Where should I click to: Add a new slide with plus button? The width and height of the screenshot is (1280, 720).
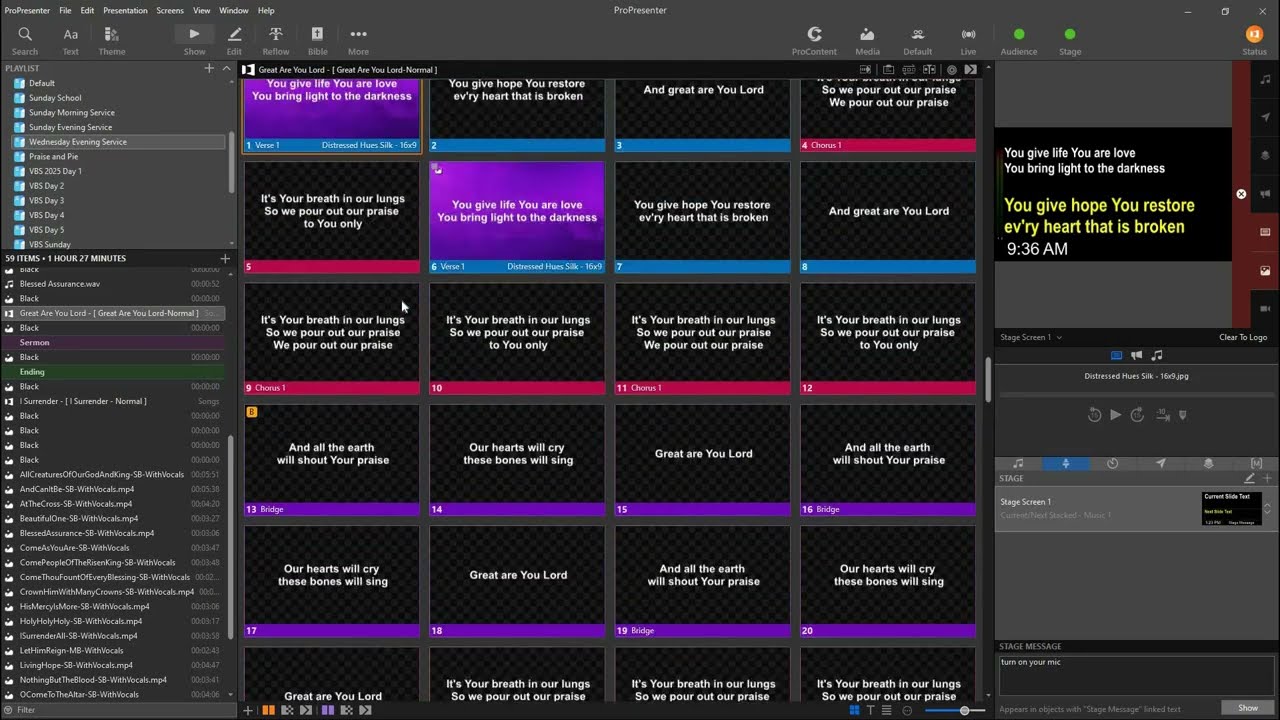click(248, 710)
